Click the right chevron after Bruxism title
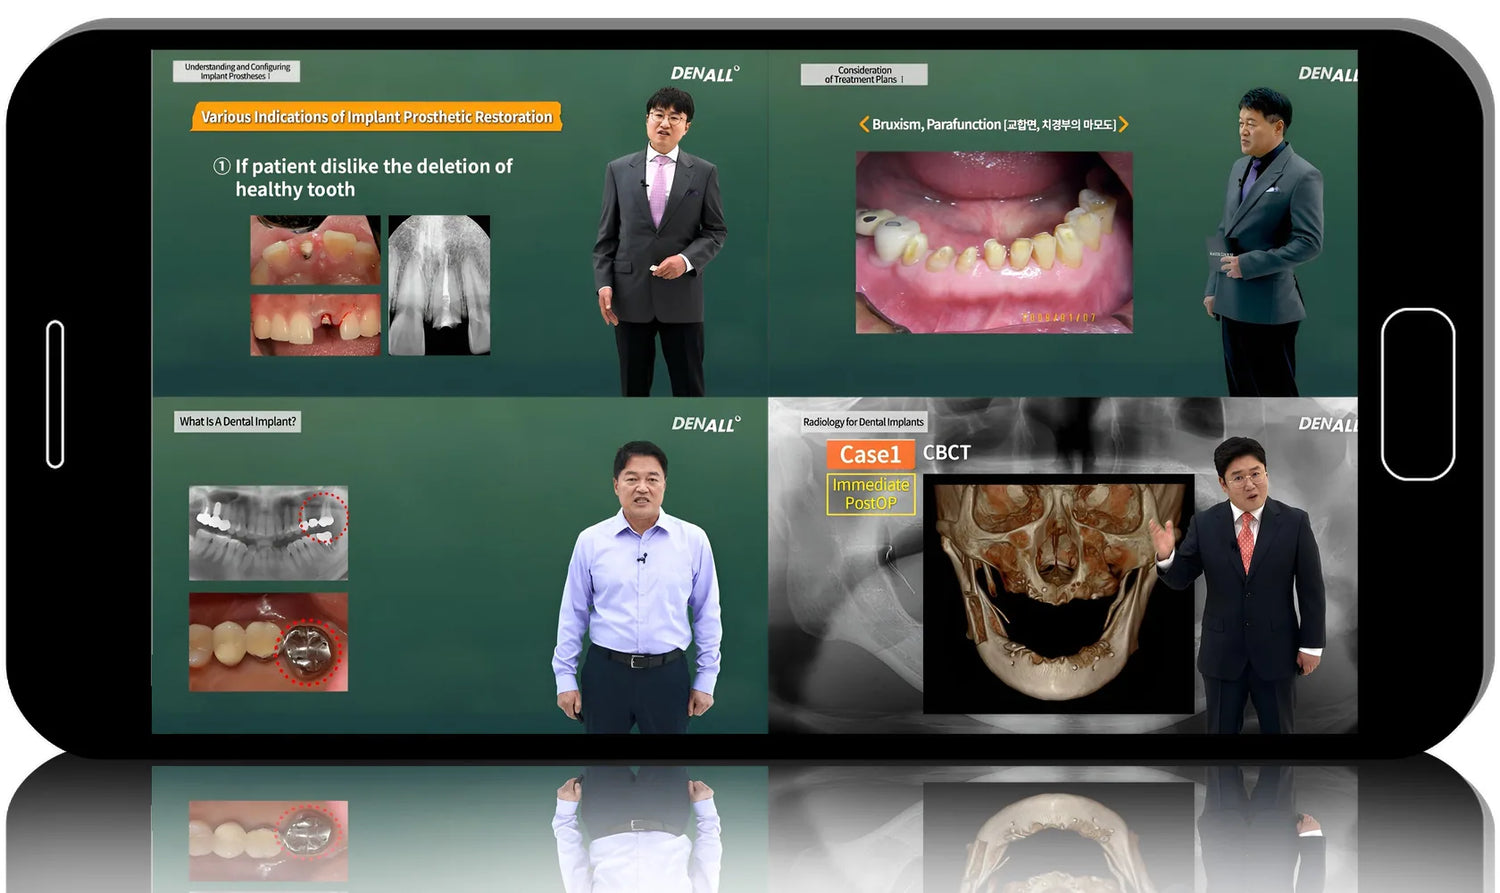The width and height of the screenshot is (1500, 893). click(1124, 124)
